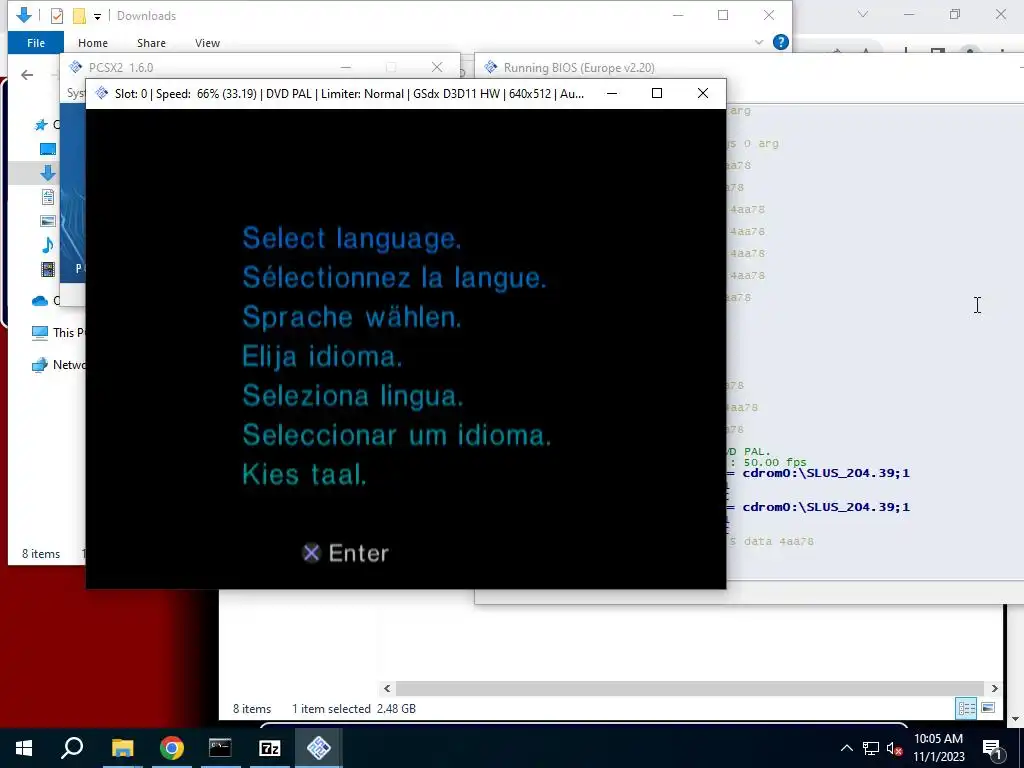Image resolution: width=1024 pixels, height=768 pixels.
Task: Open Music note icon in sidebar
Action: [x=48, y=245]
